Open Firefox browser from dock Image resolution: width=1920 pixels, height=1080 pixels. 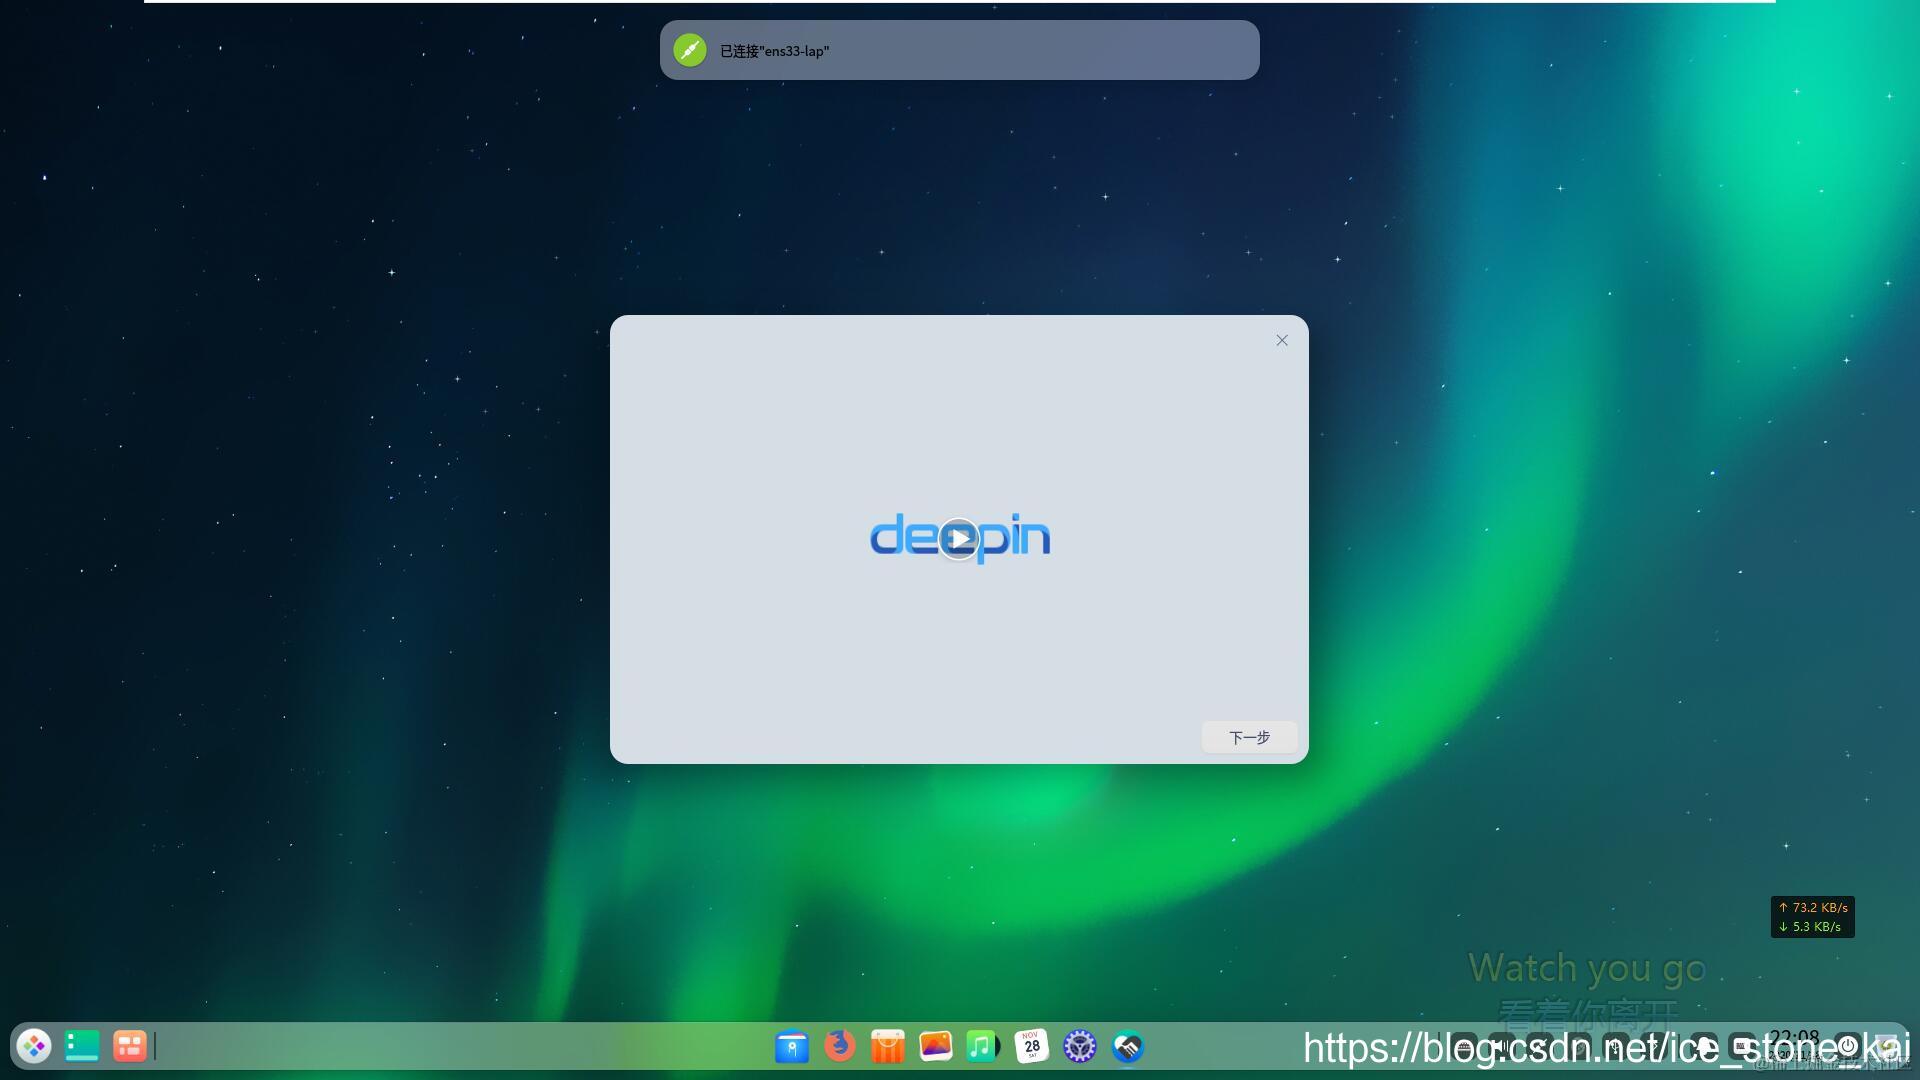pos(840,1046)
